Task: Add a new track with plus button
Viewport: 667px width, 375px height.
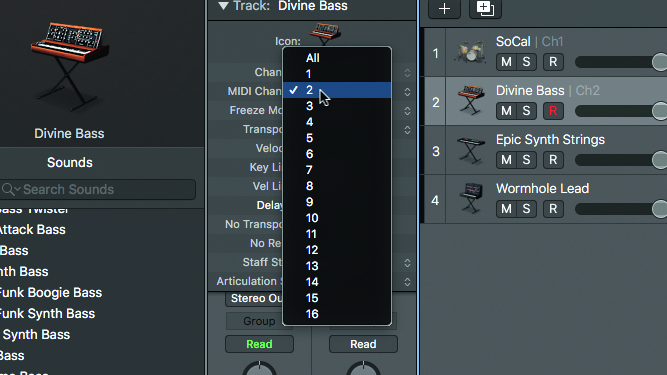Action: tap(444, 9)
